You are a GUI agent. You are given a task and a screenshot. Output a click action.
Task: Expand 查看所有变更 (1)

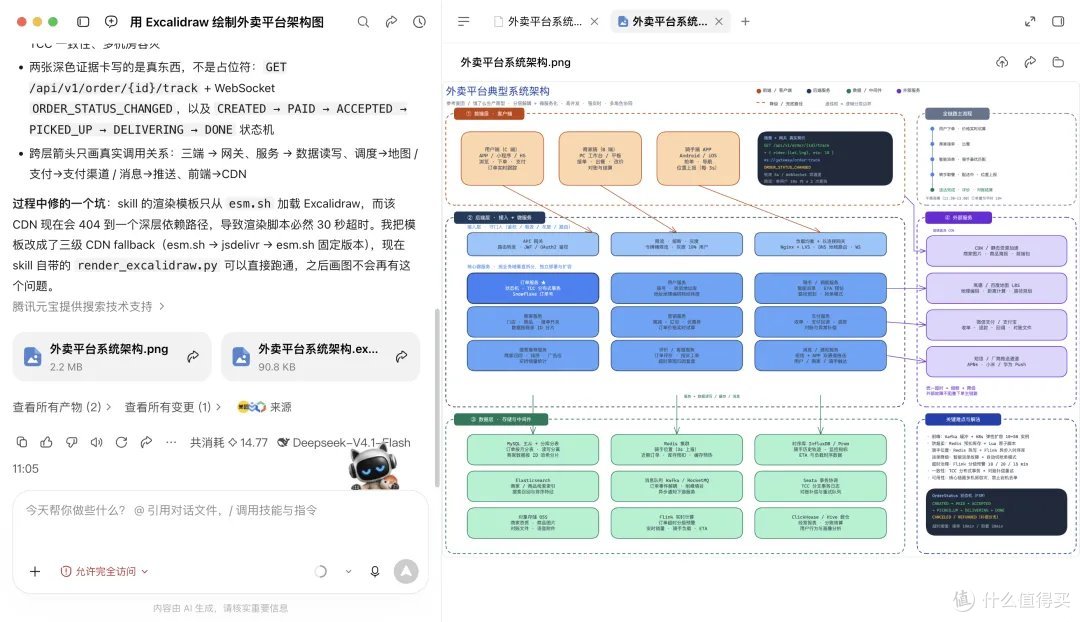click(x=173, y=407)
